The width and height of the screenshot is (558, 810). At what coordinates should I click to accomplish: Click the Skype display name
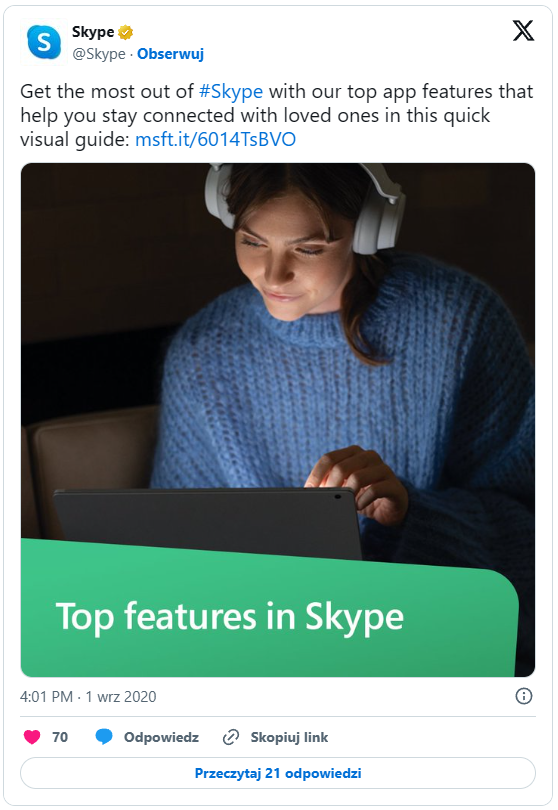(93, 32)
